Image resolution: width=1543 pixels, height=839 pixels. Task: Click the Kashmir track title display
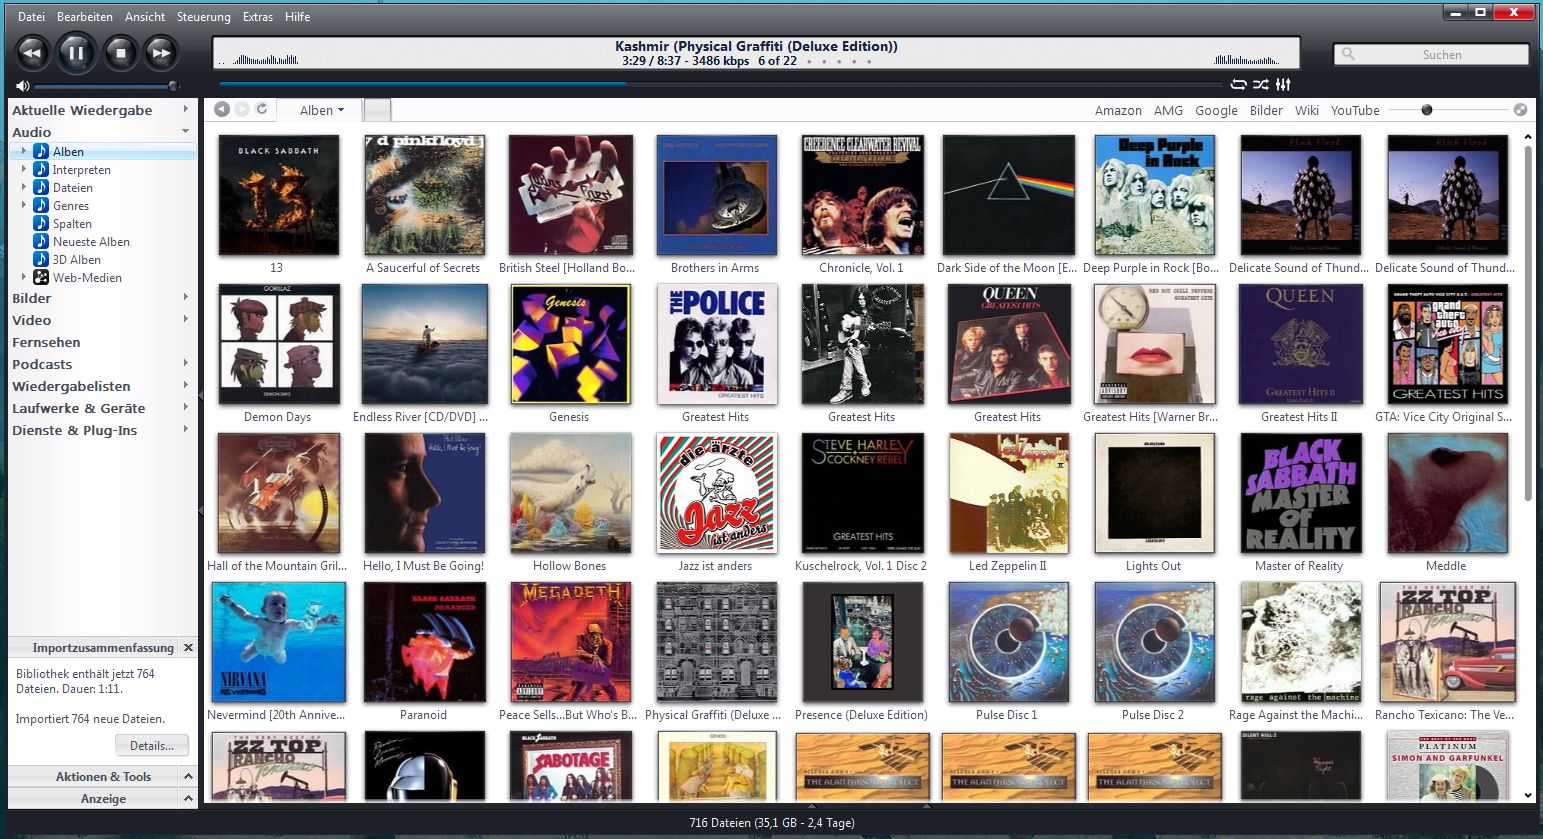pos(756,46)
